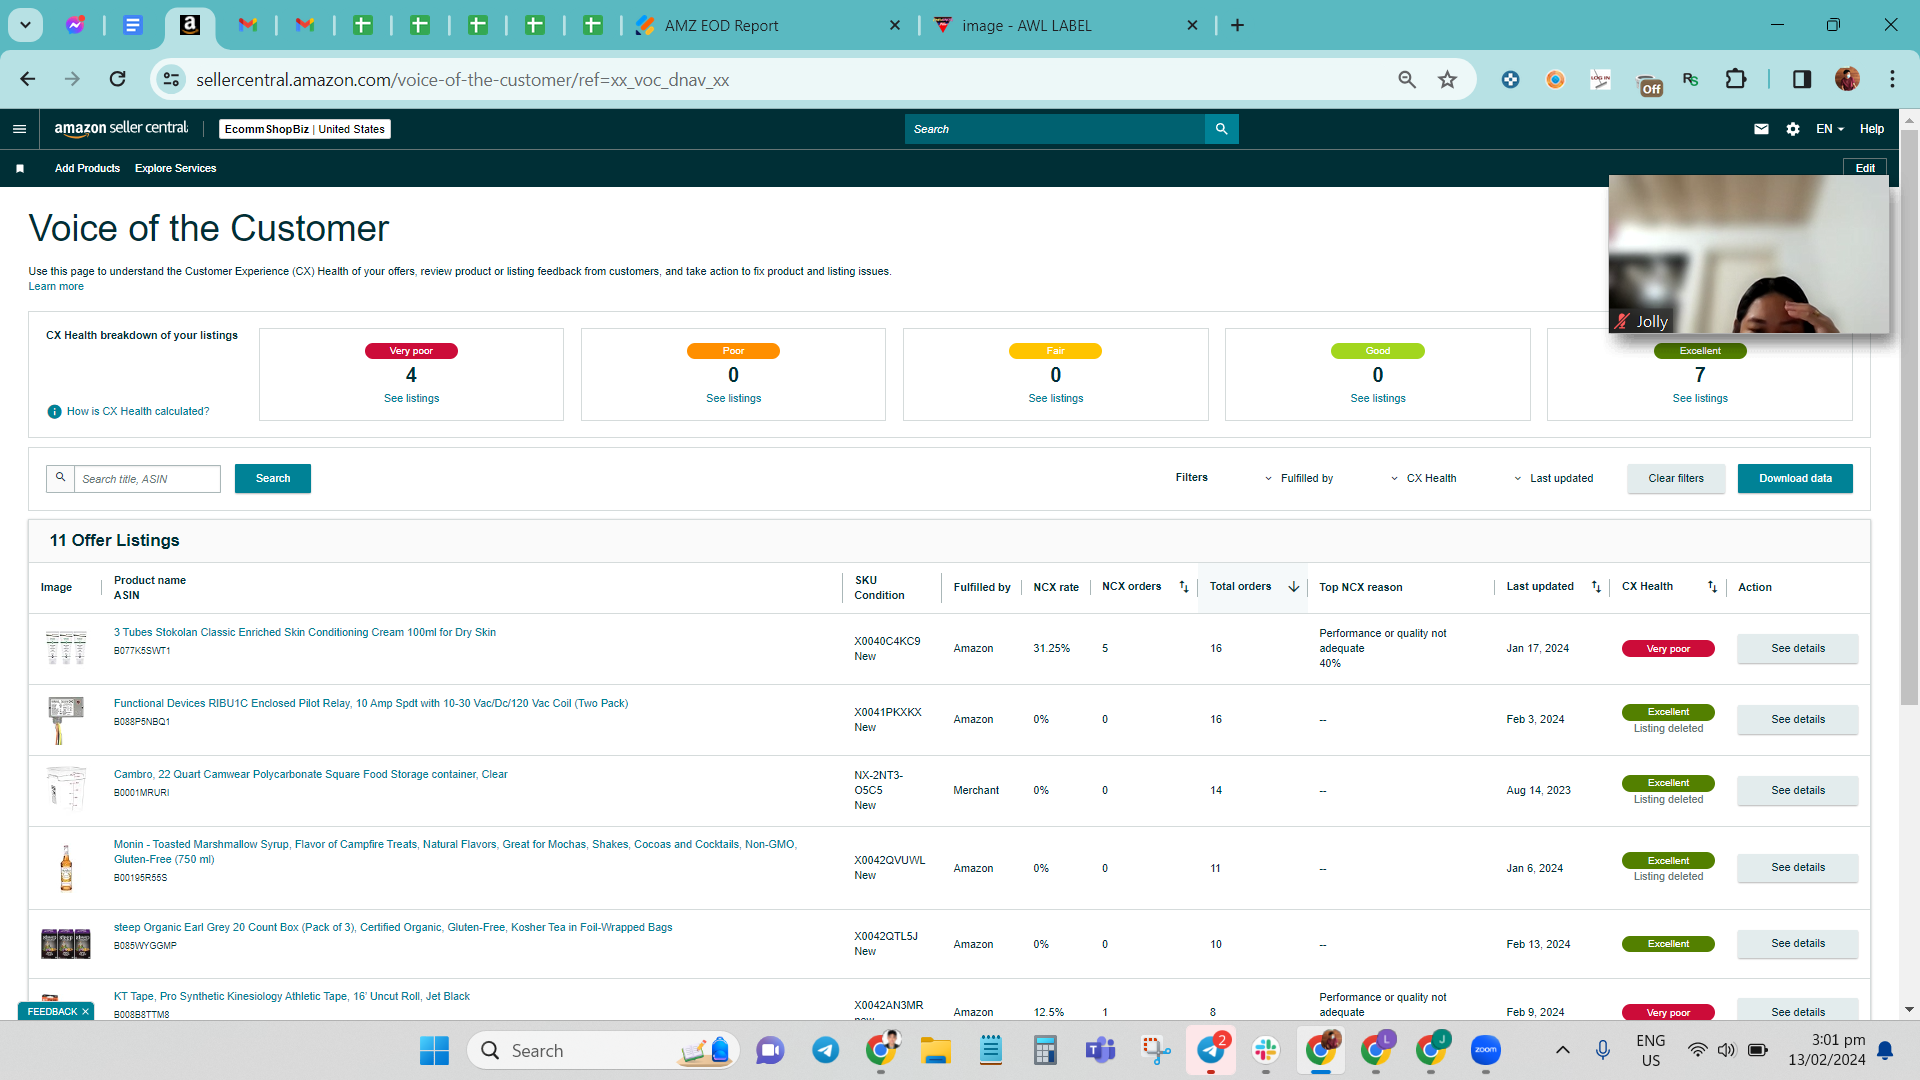Viewport: 1920px width, 1080px height.
Task: Click the browser zoom magnifier icon
Action: [x=1407, y=79]
